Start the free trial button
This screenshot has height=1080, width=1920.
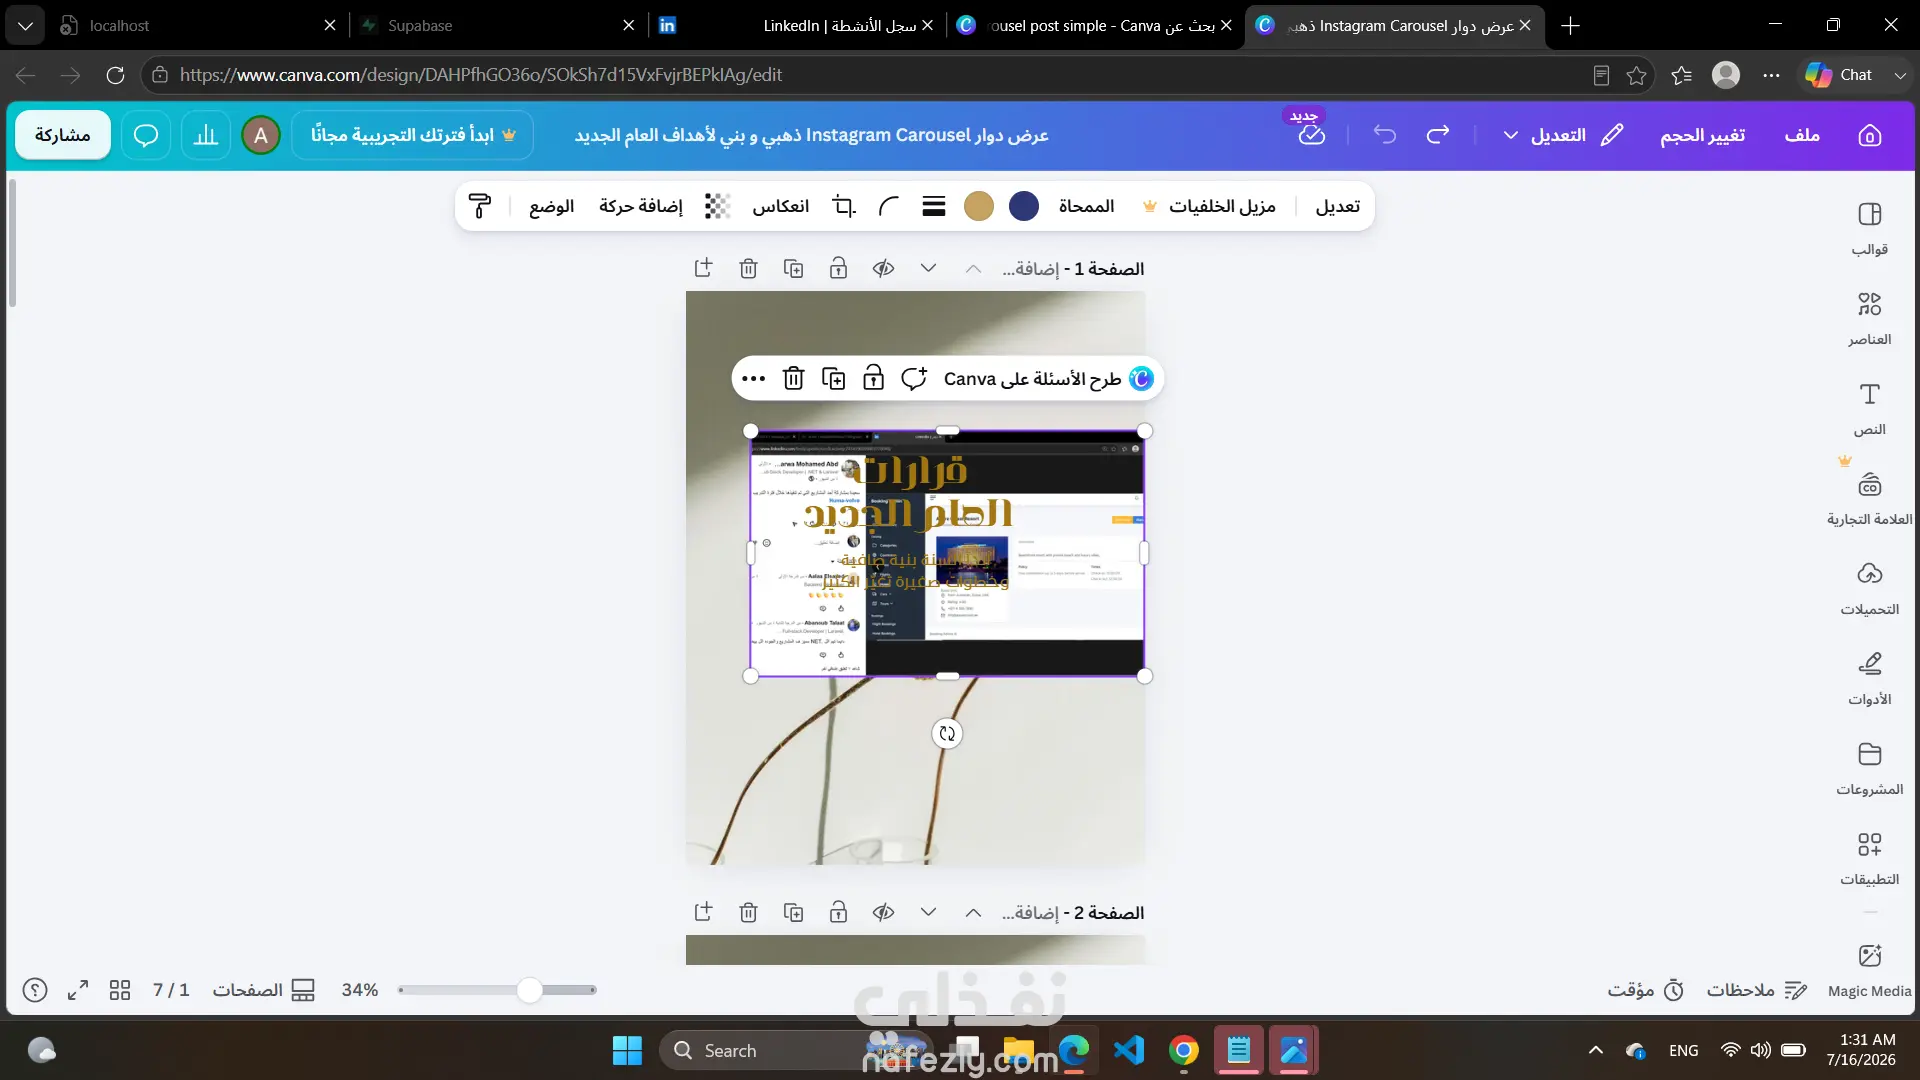(412, 135)
